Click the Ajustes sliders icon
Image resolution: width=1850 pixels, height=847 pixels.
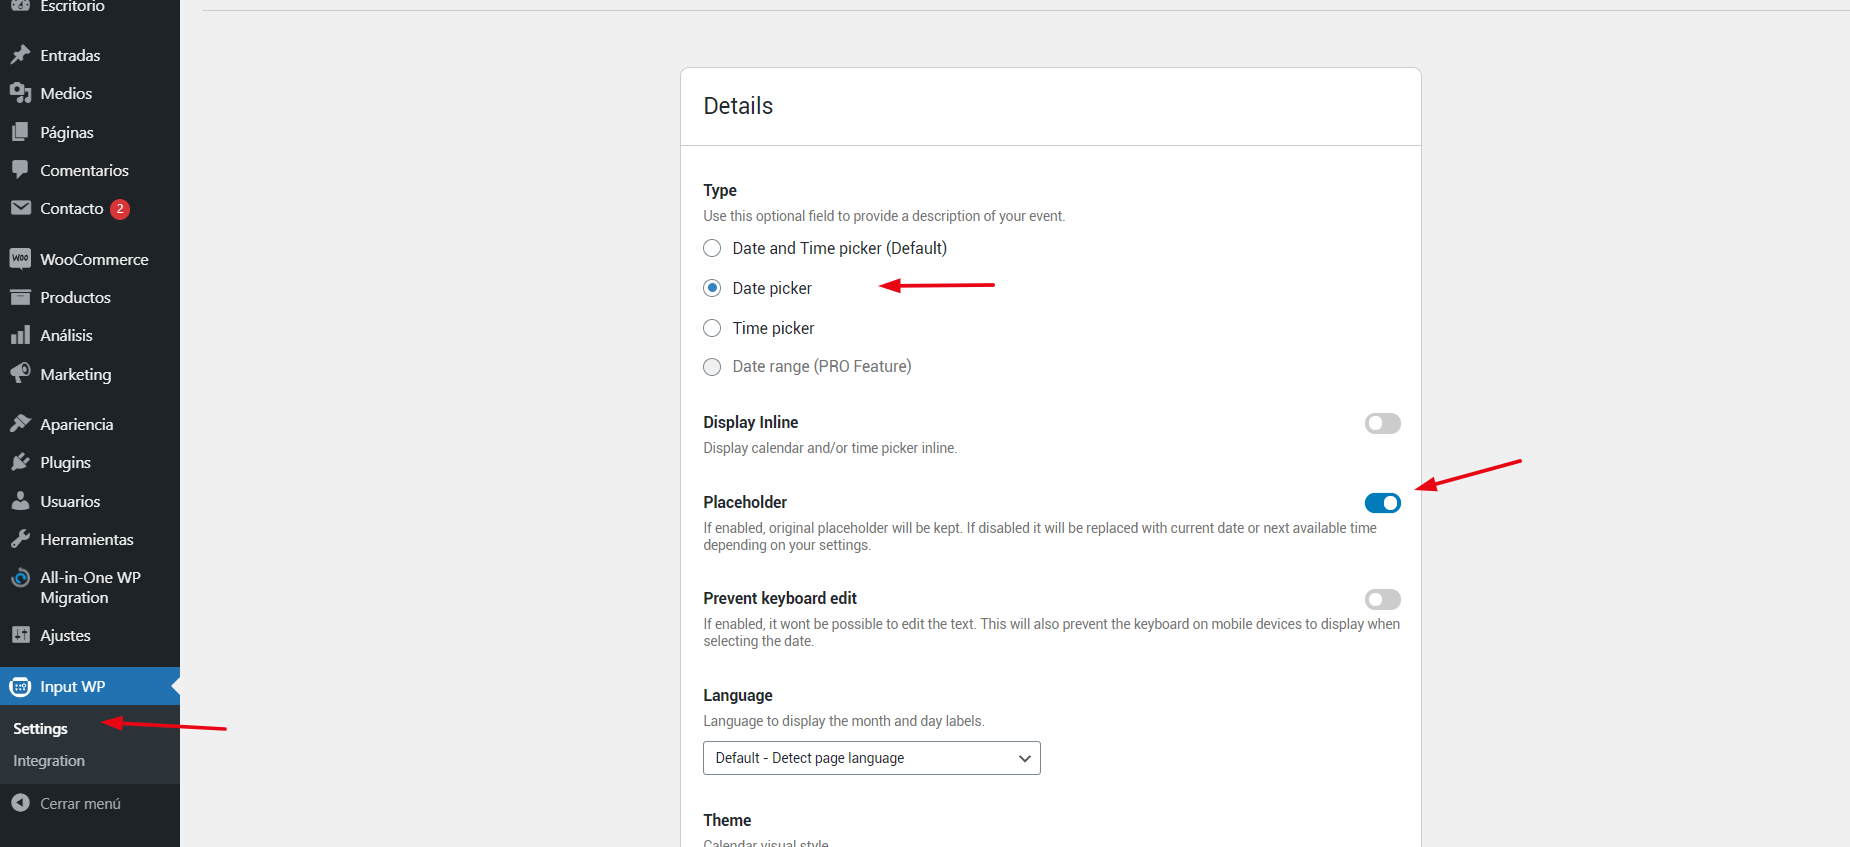[x=20, y=635]
